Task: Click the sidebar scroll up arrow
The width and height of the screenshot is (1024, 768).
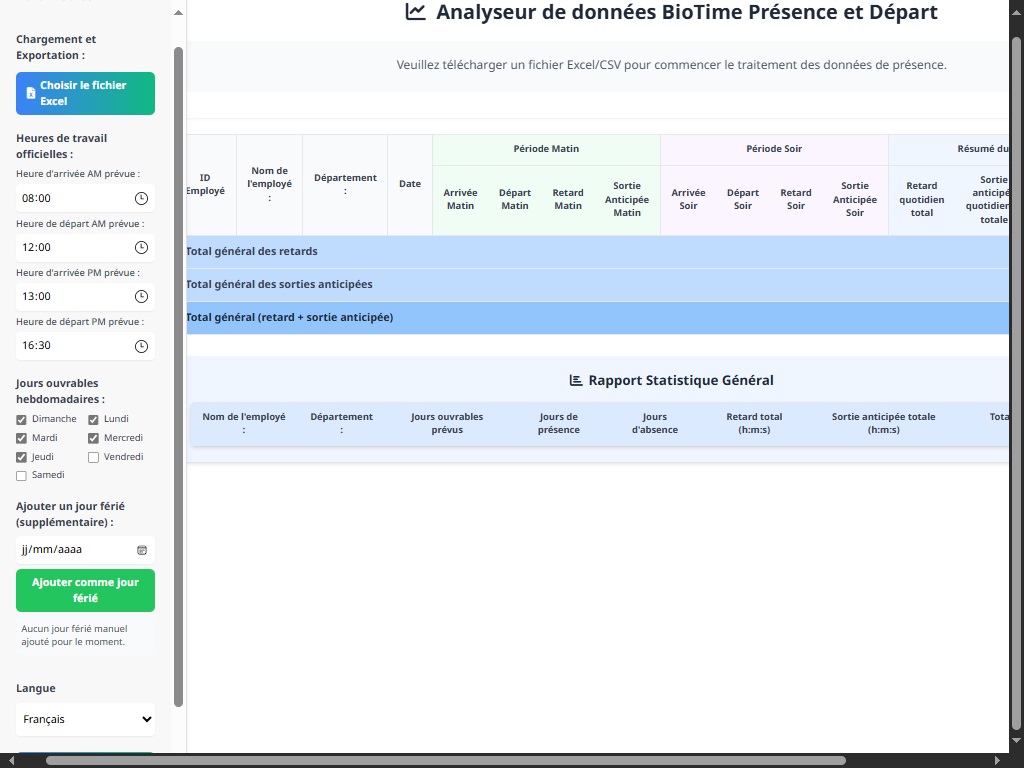Action: tap(178, 12)
